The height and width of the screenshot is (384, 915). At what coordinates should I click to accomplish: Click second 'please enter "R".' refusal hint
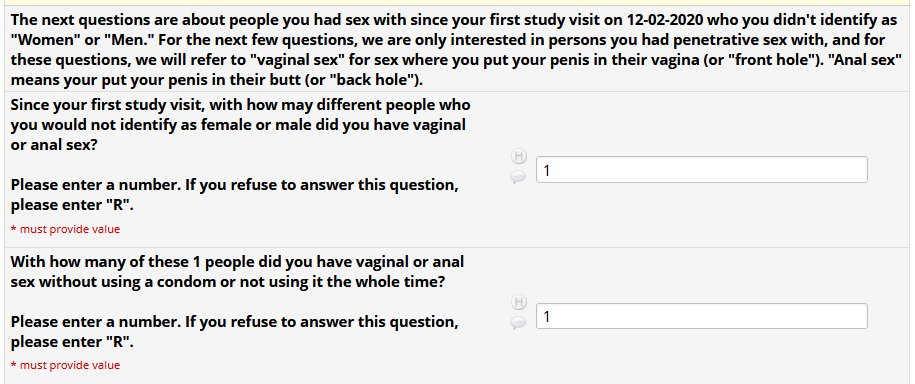pyautogui.click(x=72, y=342)
